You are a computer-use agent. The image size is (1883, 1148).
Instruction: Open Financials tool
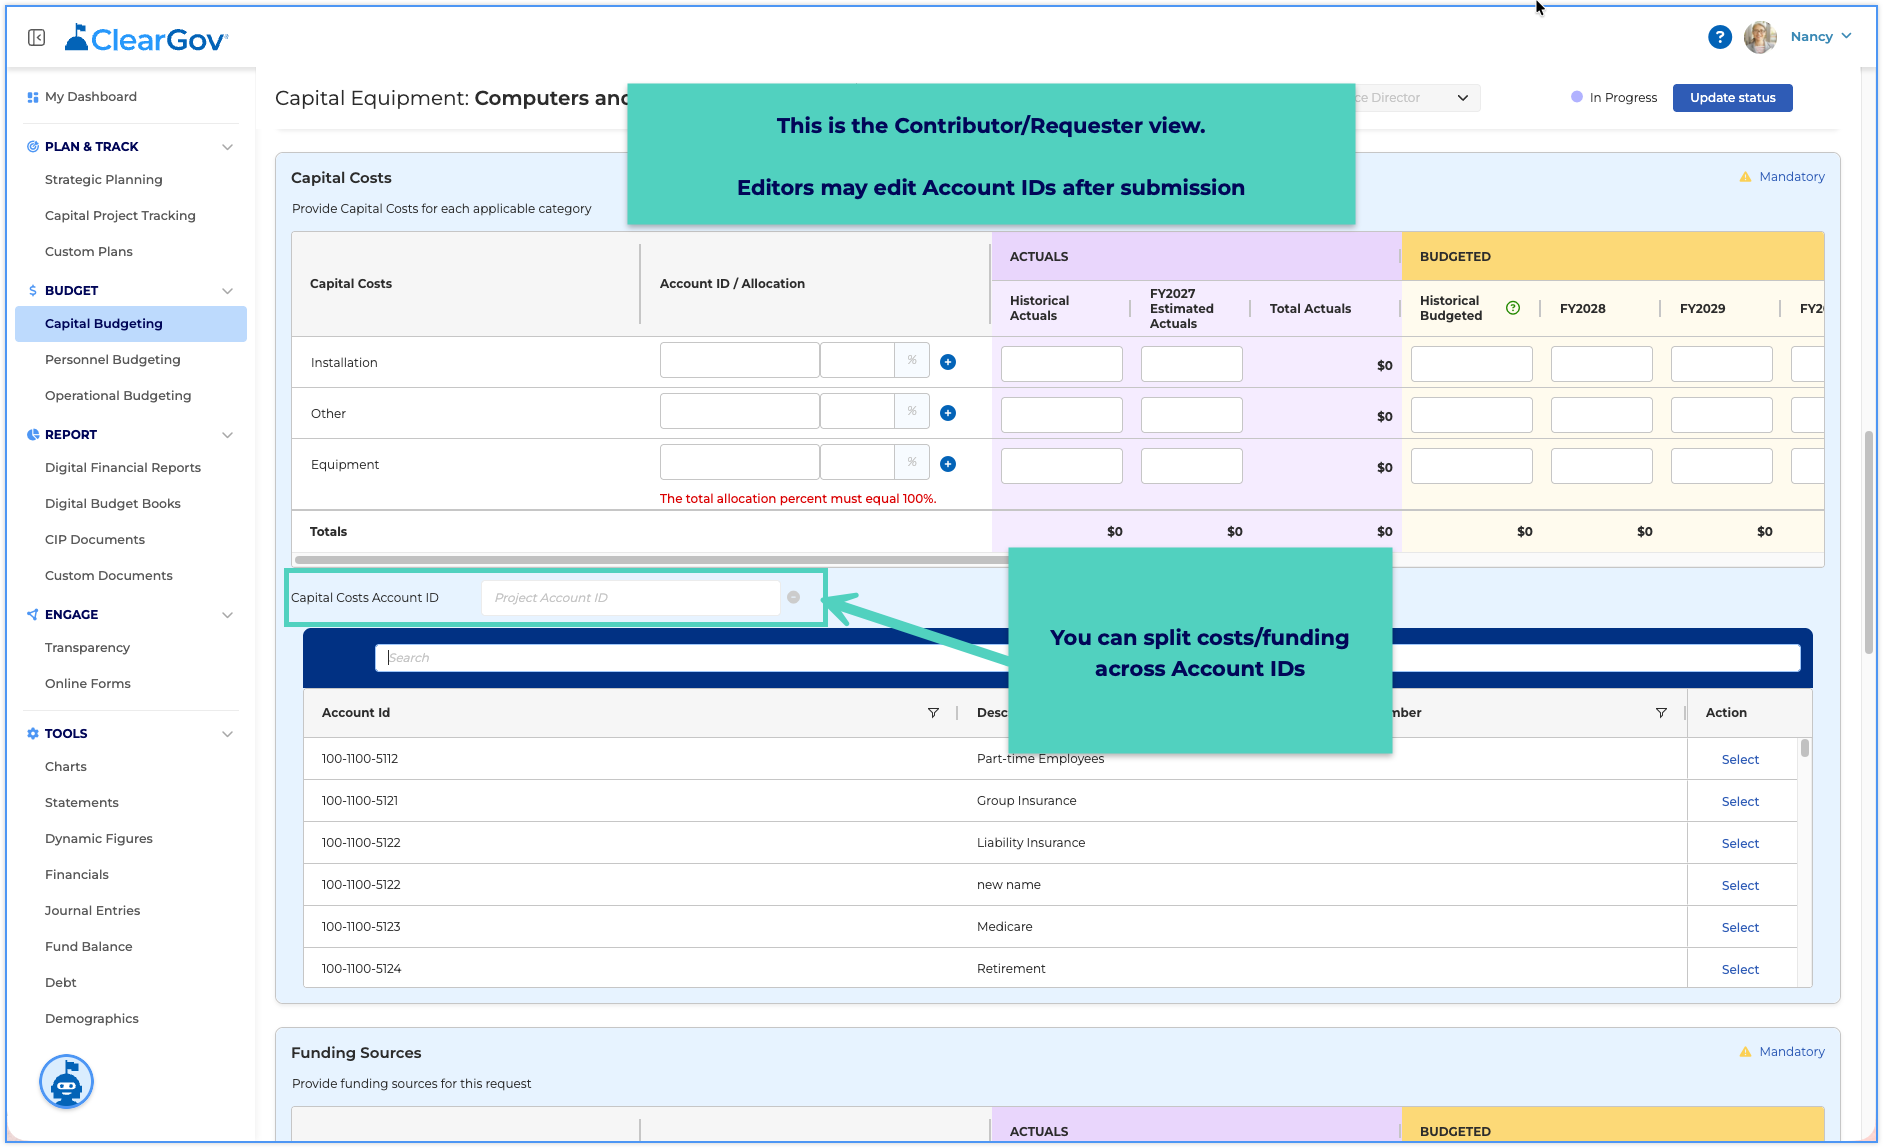pyautogui.click(x=77, y=875)
